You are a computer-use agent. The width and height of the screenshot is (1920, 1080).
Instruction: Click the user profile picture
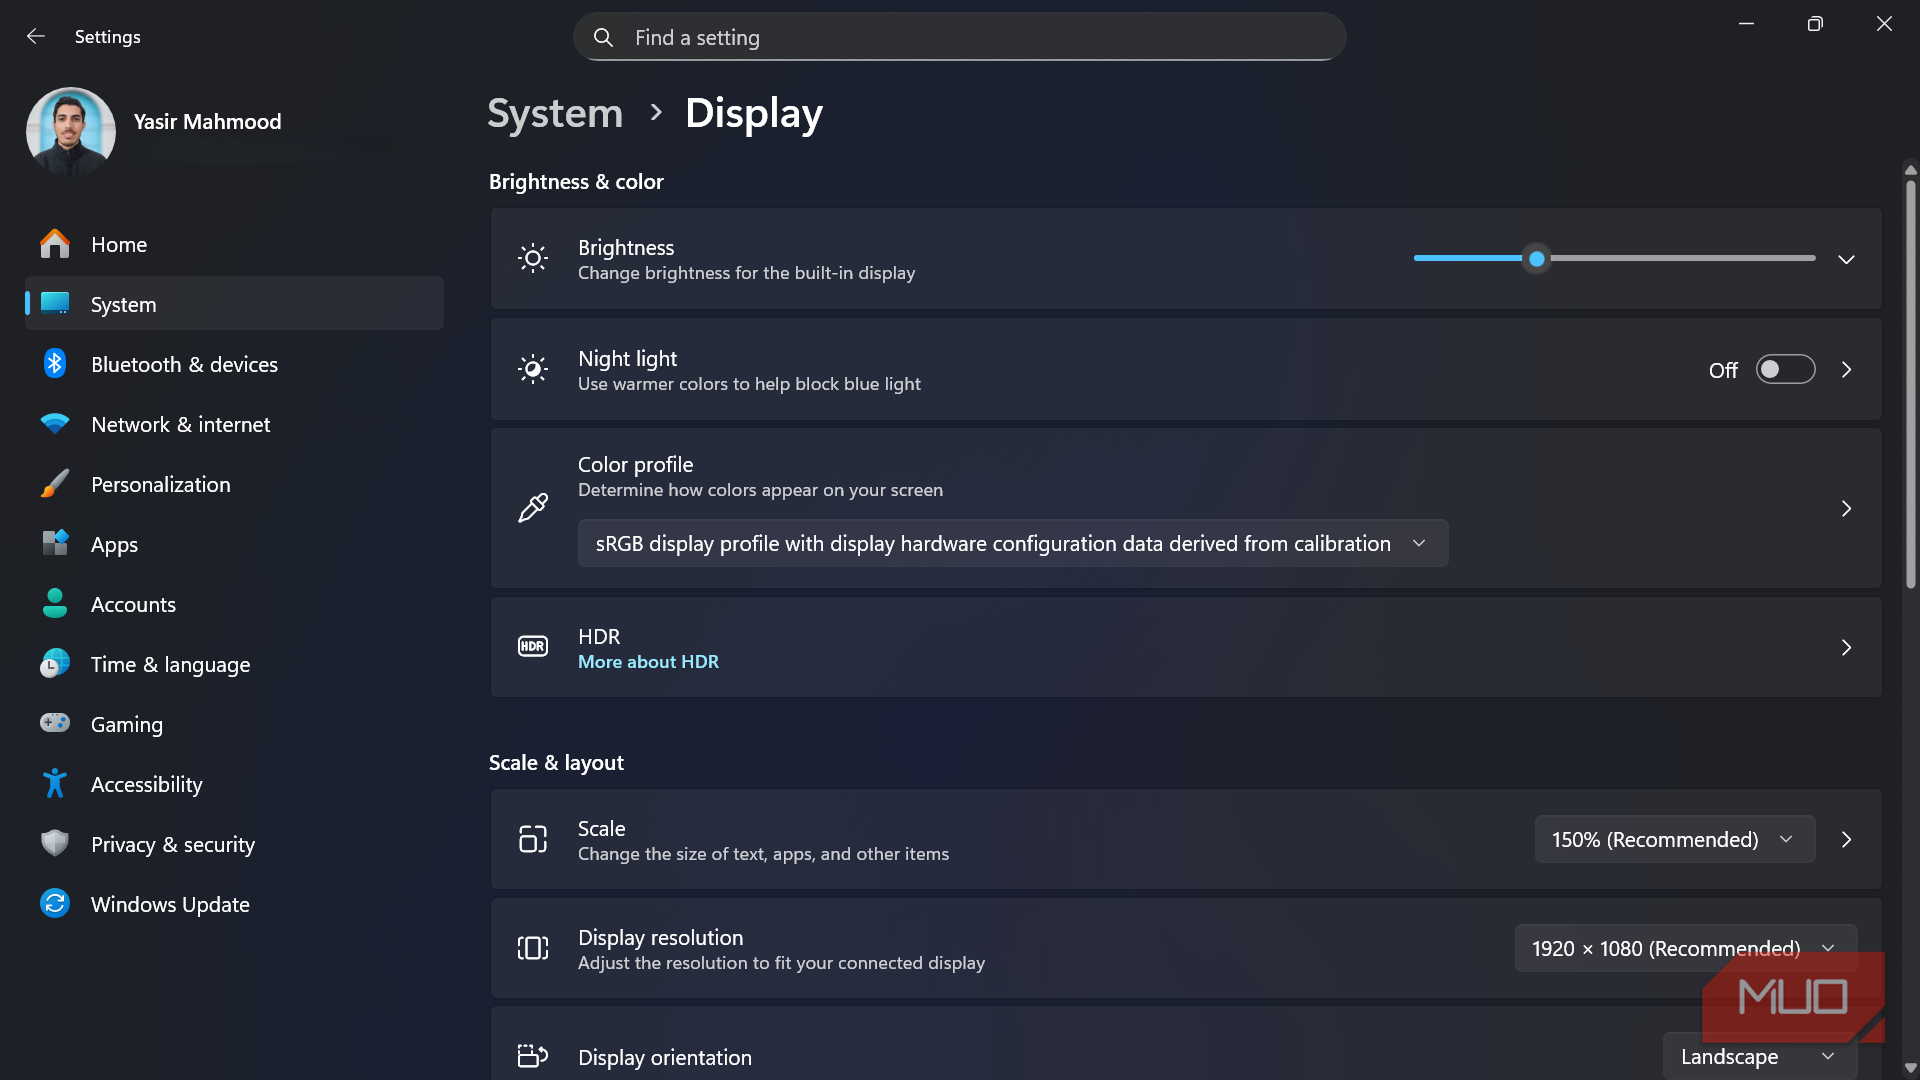coord(70,131)
